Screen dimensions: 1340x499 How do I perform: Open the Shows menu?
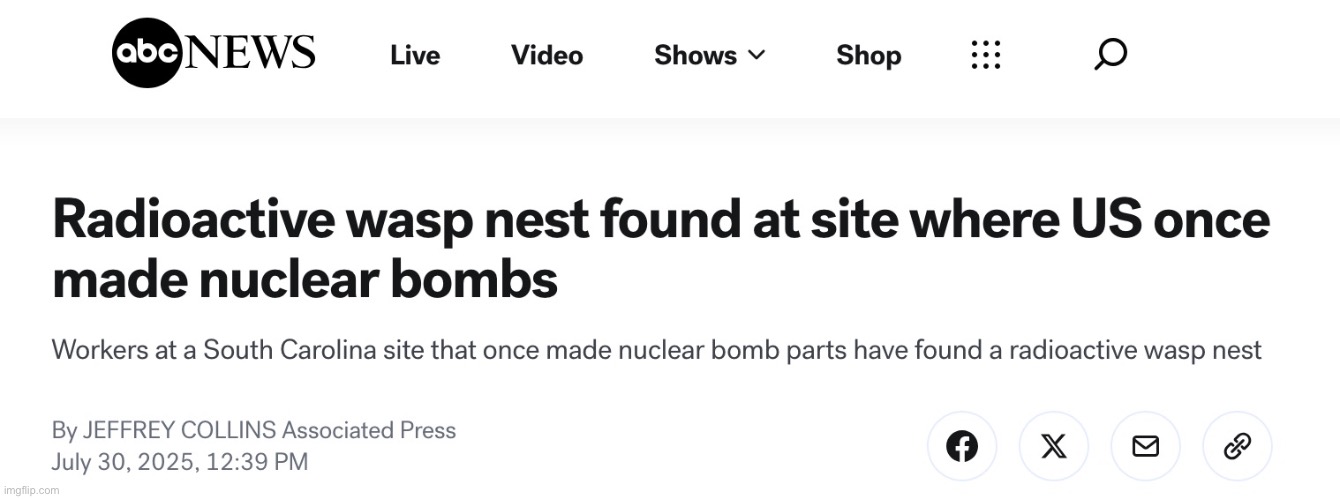point(695,55)
